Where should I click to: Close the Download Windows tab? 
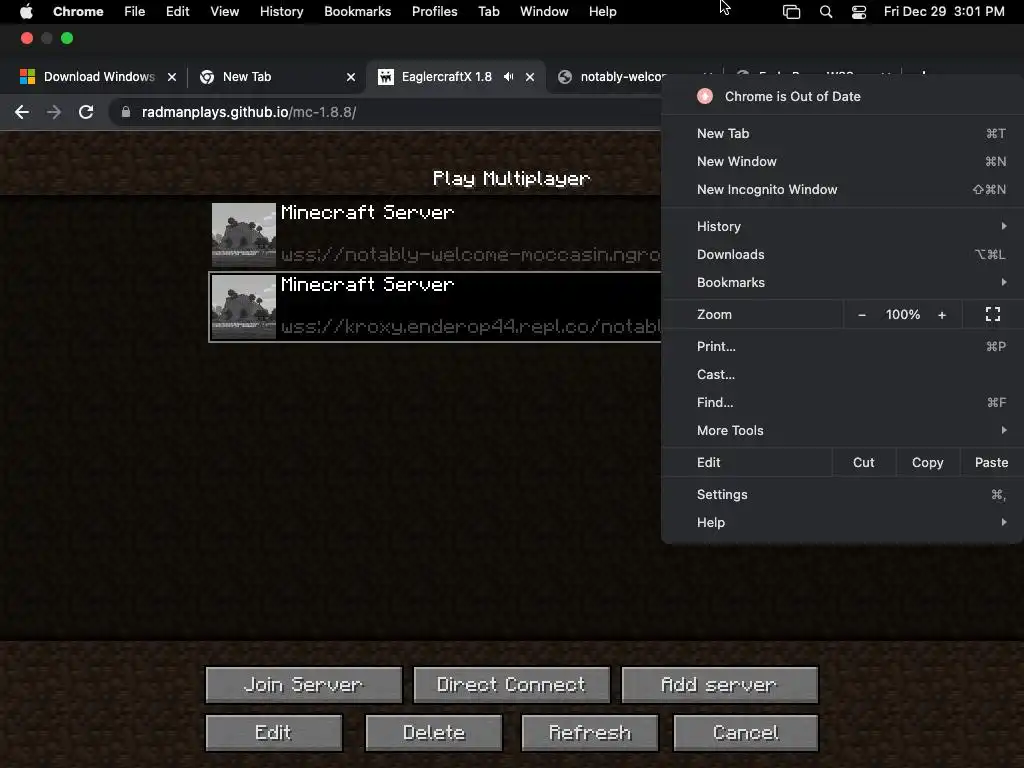172,77
